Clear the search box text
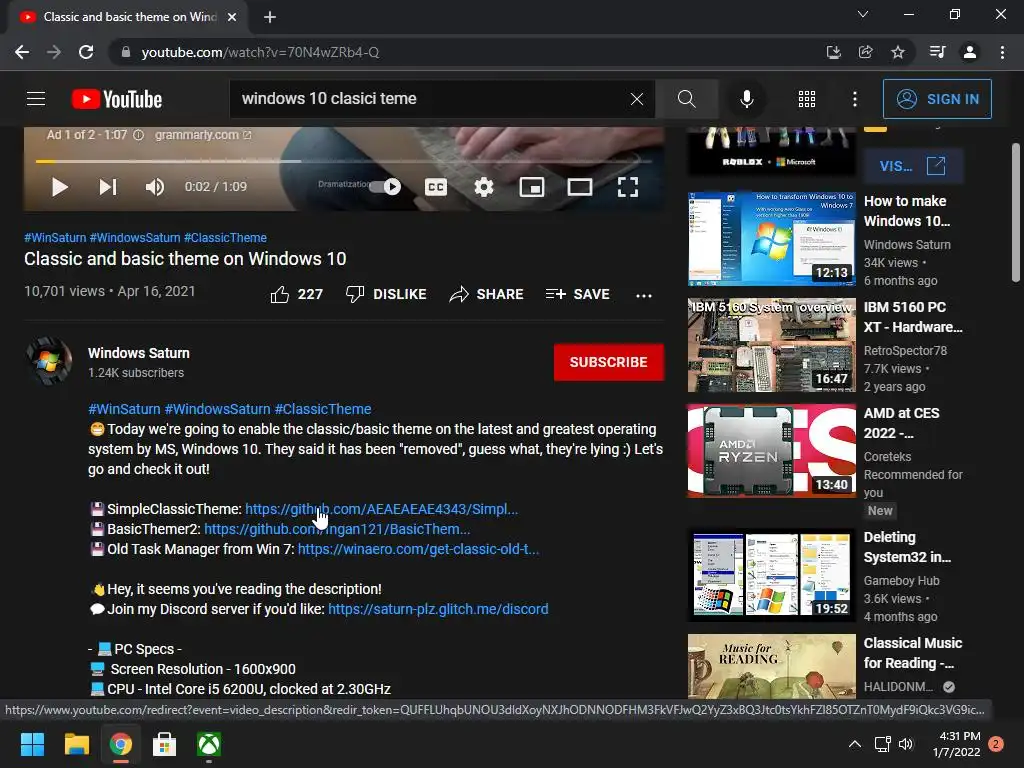The image size is (1024, 768). tap(637, 99)
